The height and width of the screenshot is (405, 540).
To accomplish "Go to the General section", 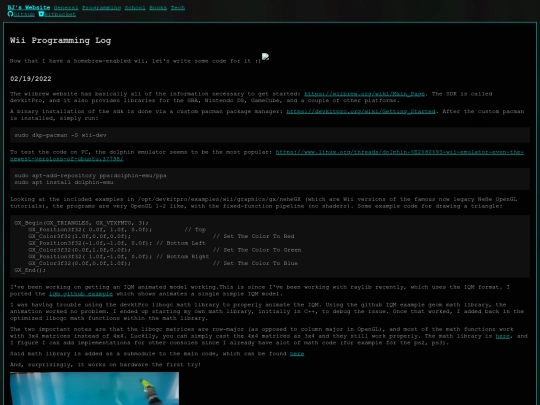I will coord(66,8).
